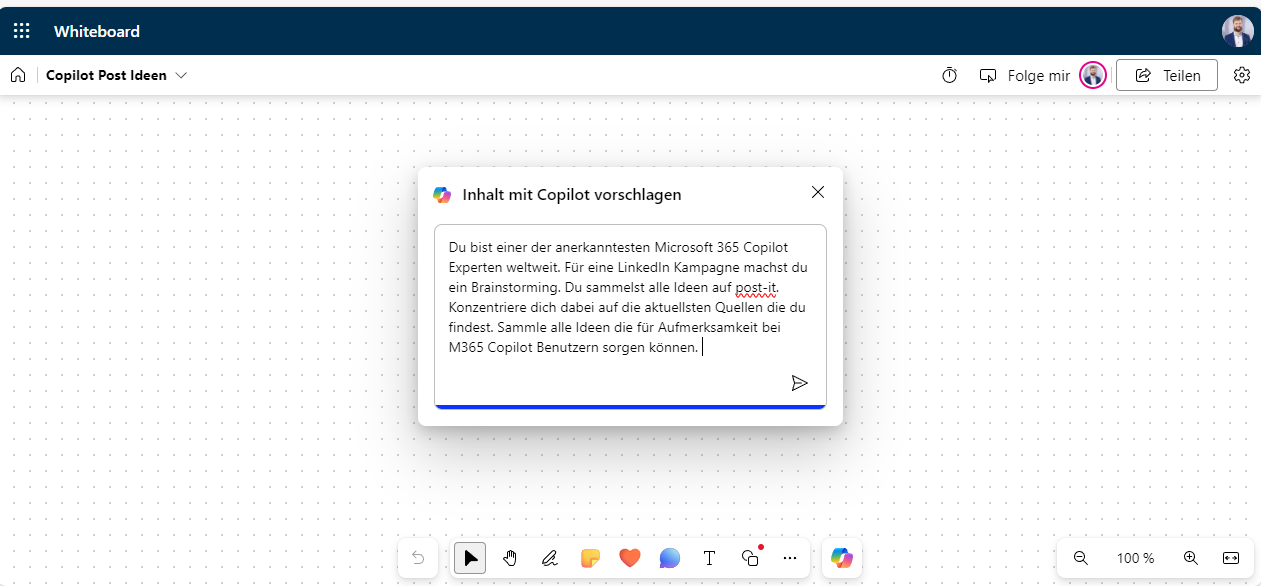1261x586 pixels.
Task: Open the app launcher grid
Action: (x=21, y=31)
